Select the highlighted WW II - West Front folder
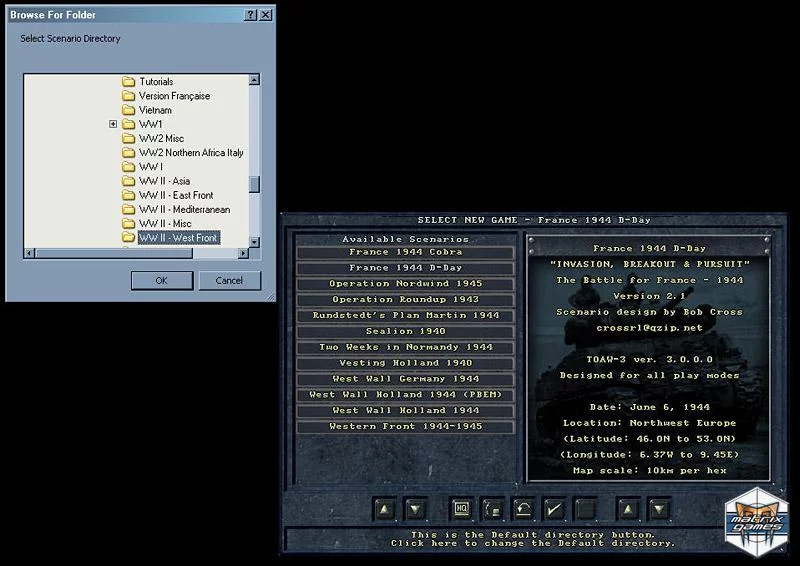Image resolution: width=800 pixels, height=566 pixels. coord(179,238)
